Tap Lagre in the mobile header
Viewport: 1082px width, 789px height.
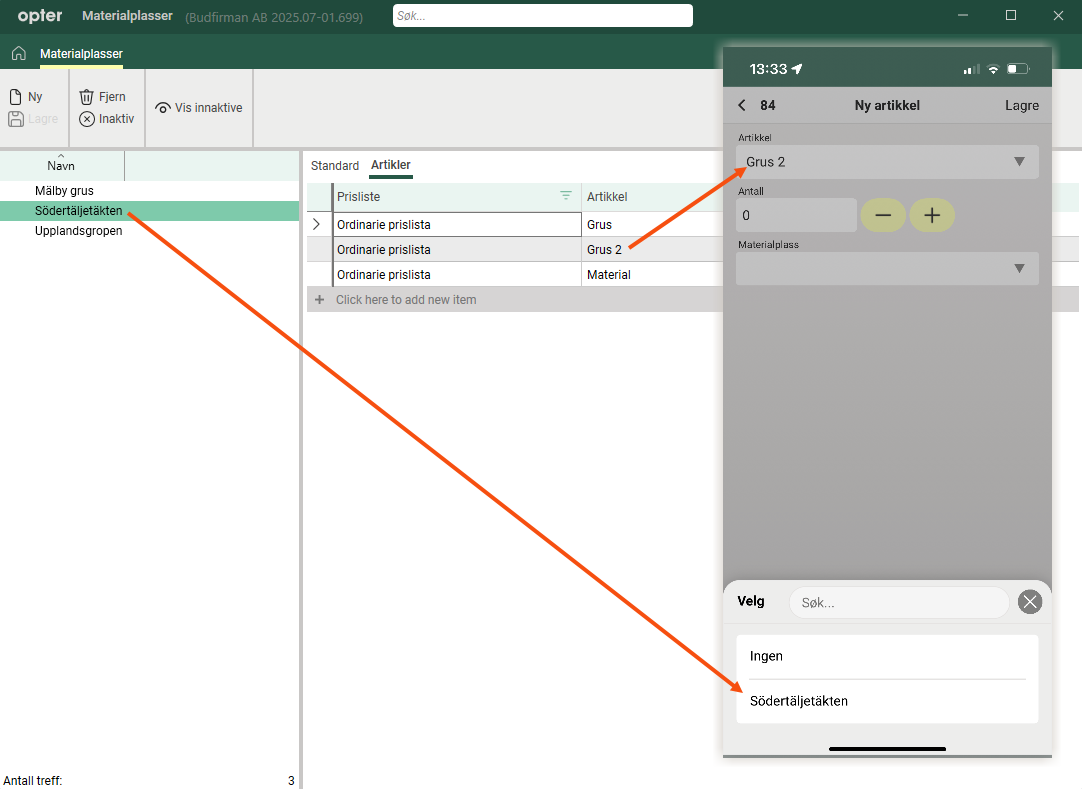(x=1021, y=105)
